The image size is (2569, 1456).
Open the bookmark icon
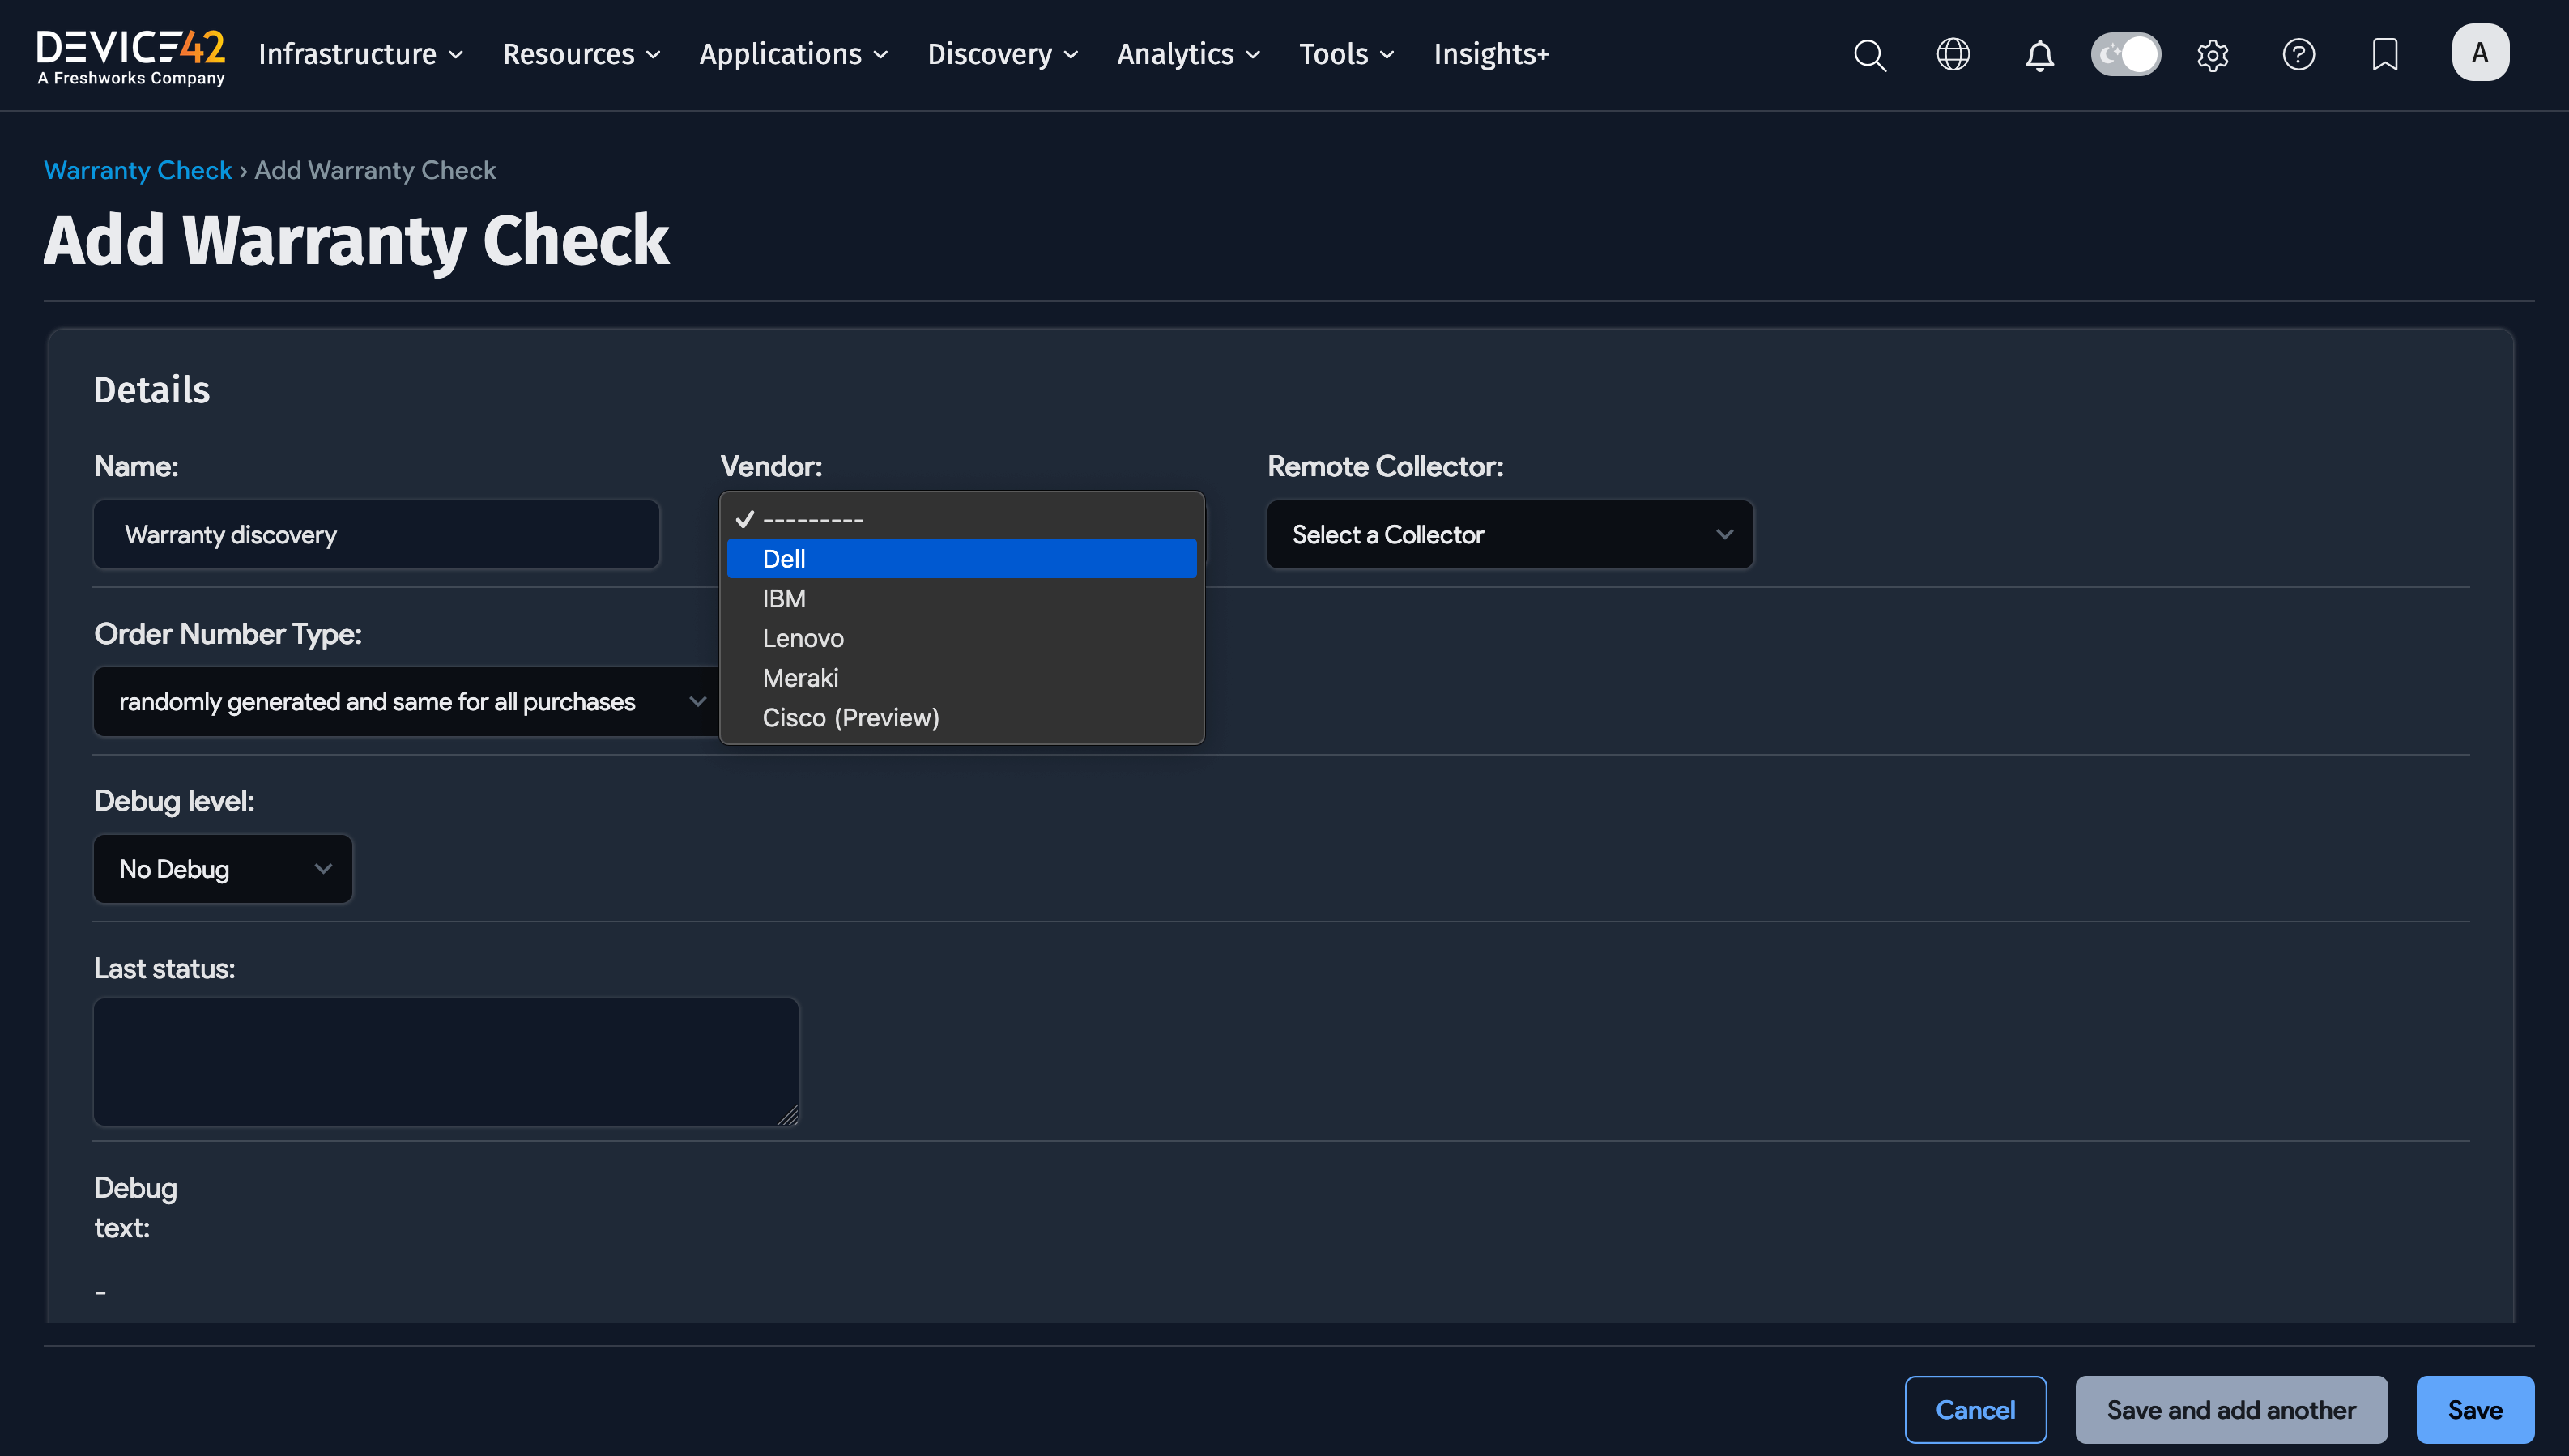point(2384,55)
